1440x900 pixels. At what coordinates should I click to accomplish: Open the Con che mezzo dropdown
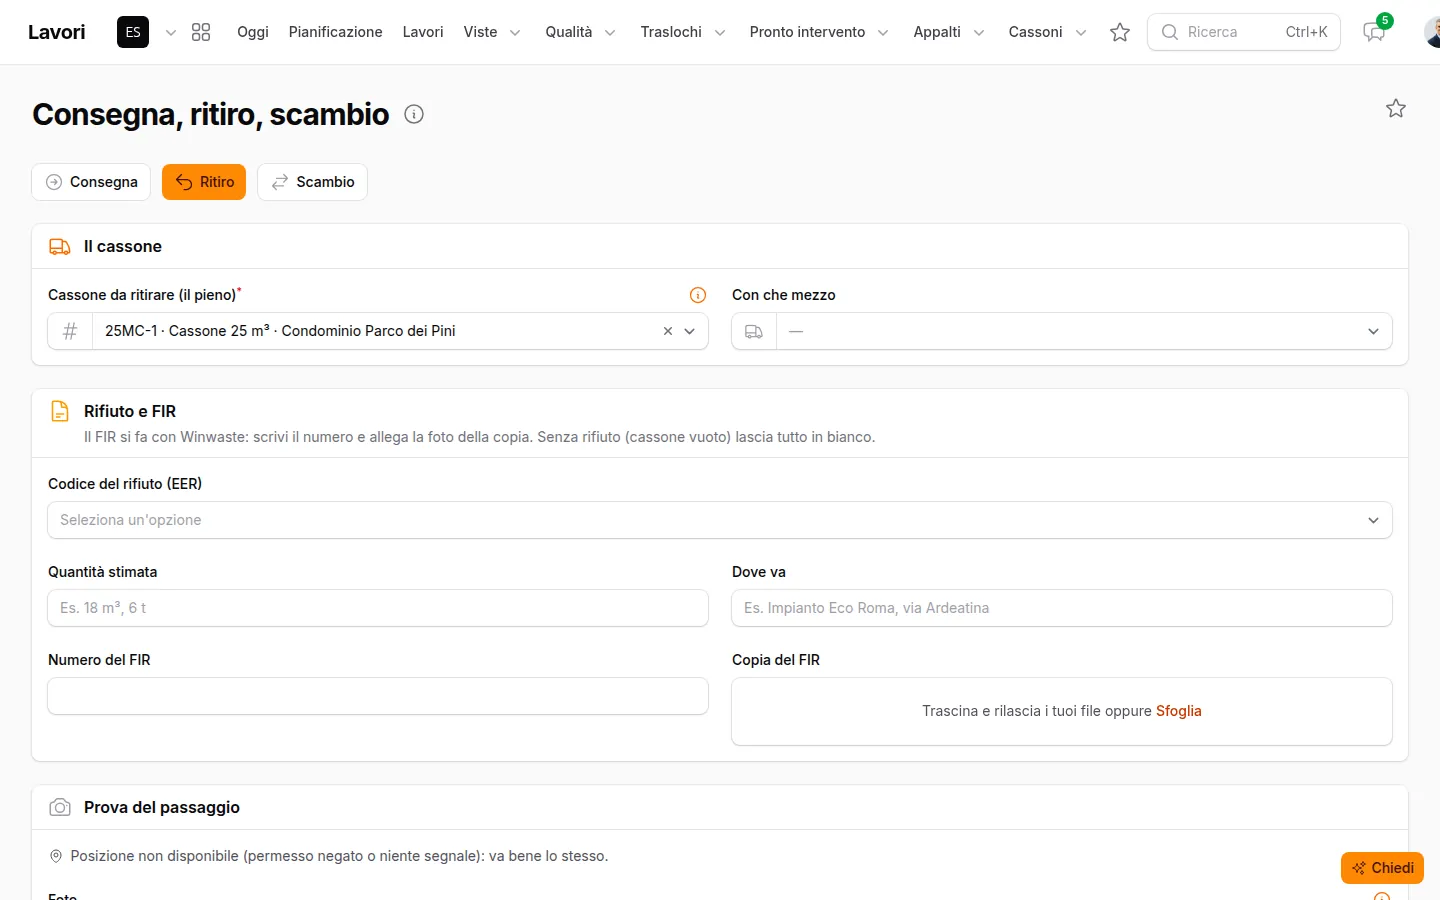[x=1062, y=331]
